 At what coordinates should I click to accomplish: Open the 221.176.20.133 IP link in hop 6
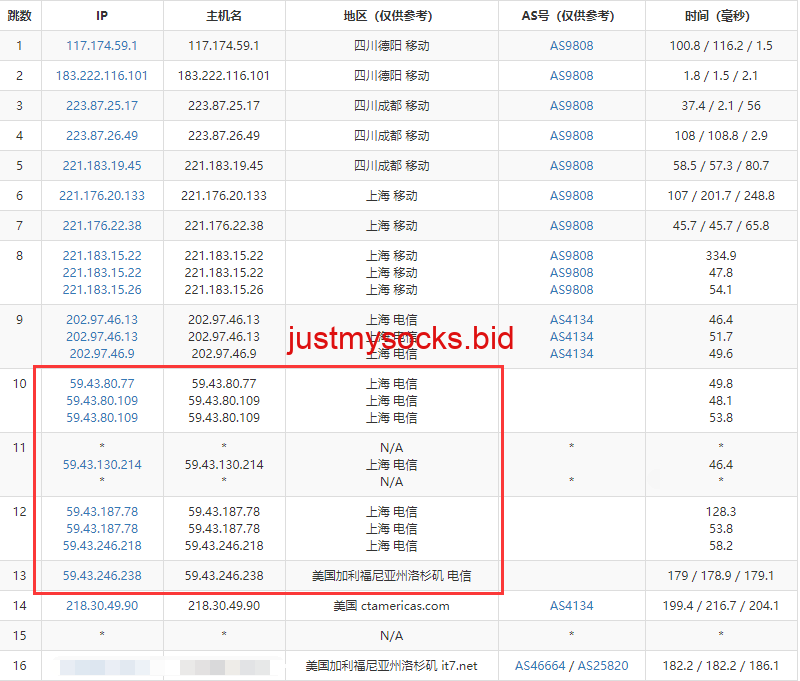102,196
